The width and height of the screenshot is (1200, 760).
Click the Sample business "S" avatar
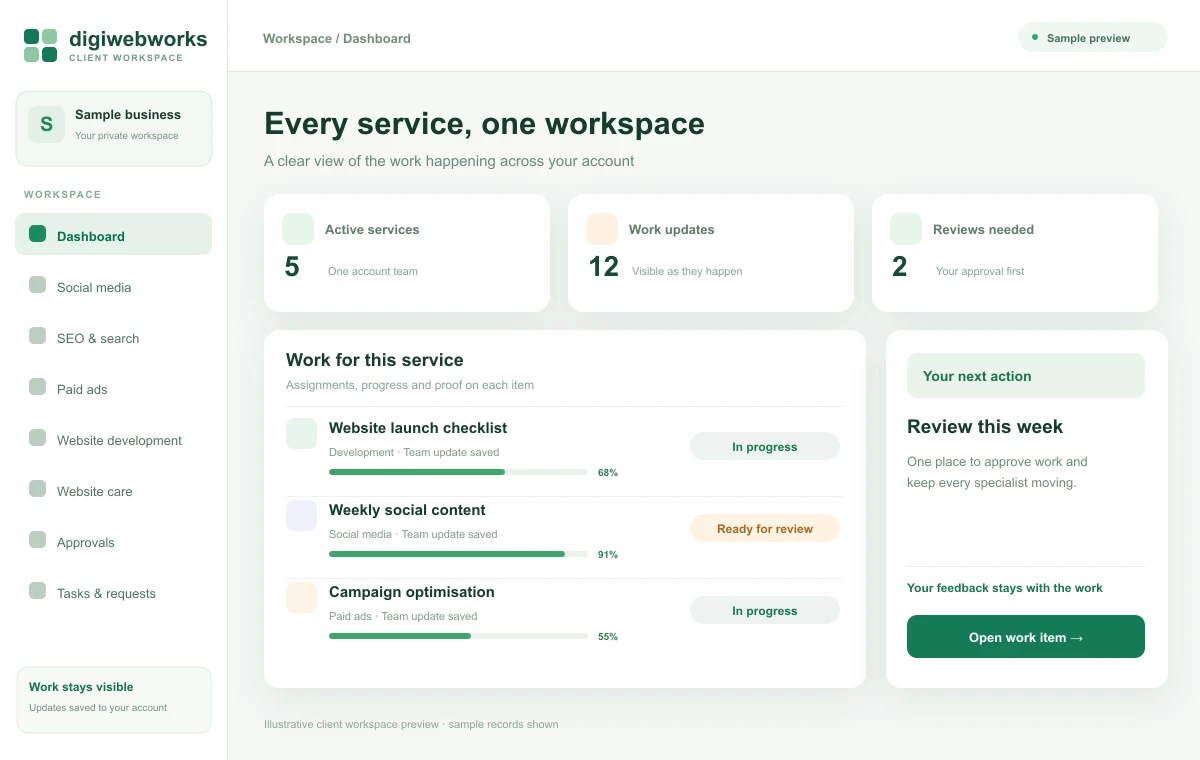pyautogui.click(x=46, y=125)
